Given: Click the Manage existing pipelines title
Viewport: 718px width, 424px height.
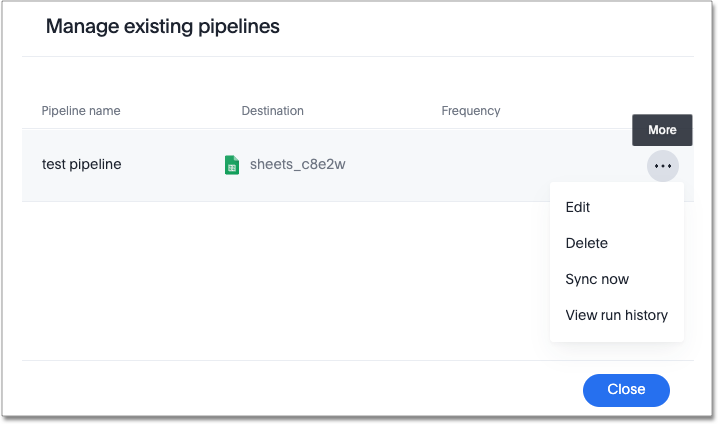Looking at the screenshot, I should point(163,27).
